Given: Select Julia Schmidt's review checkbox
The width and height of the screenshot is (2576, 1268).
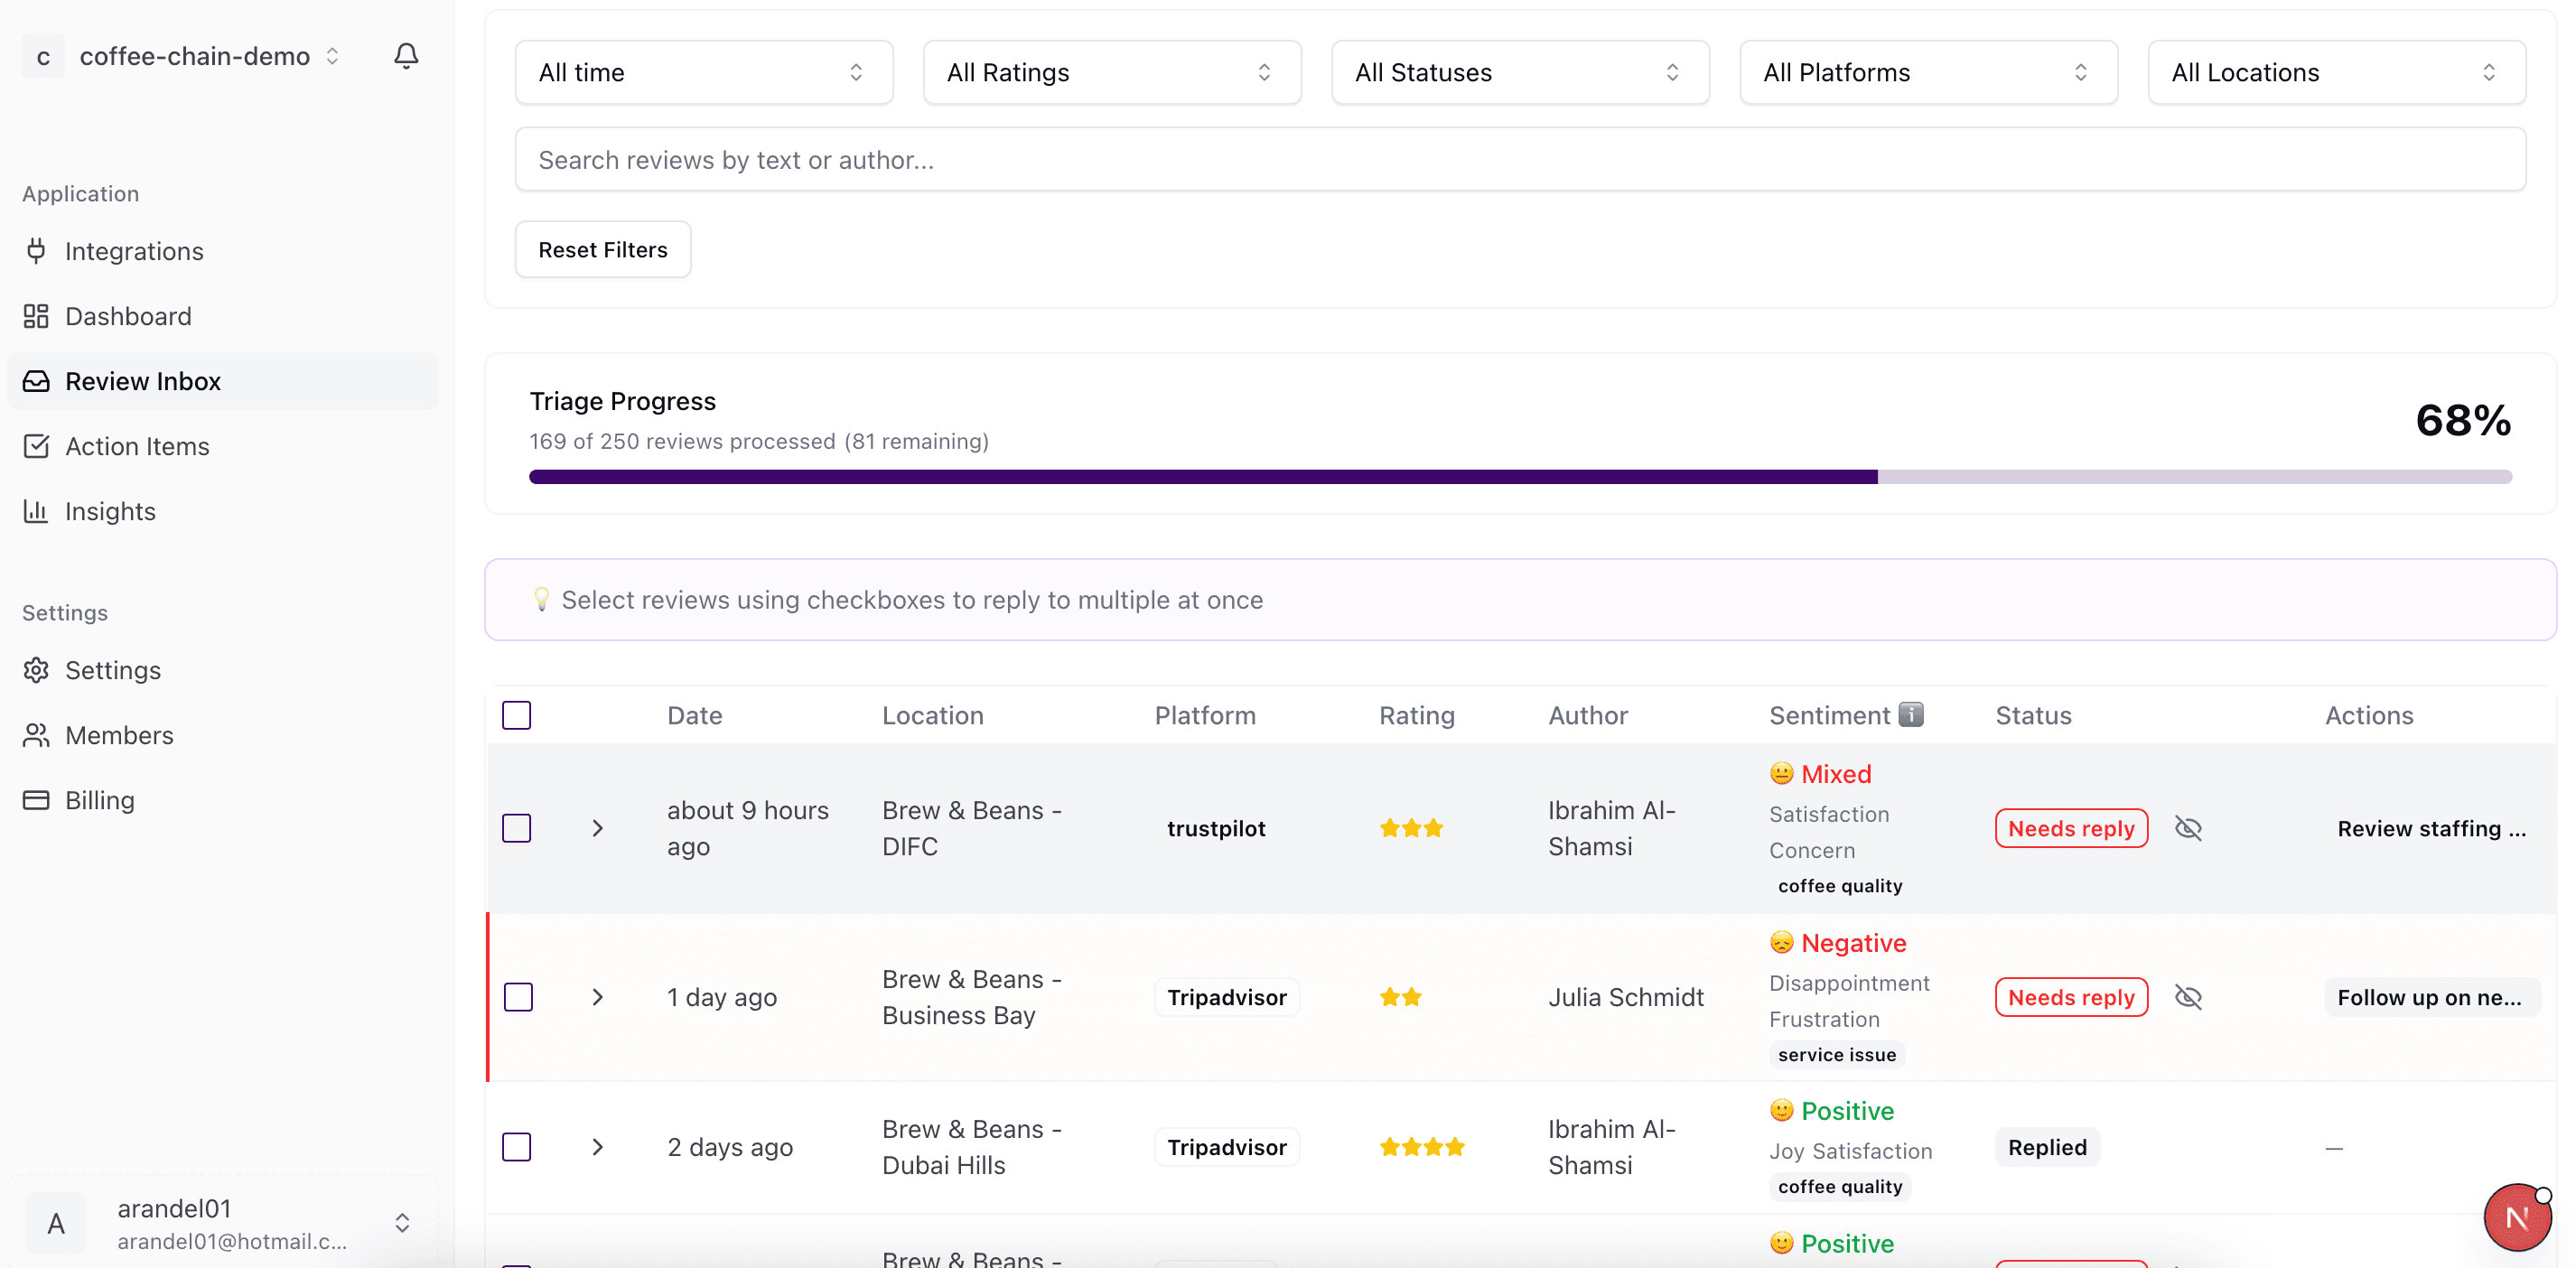Looking at the screenshot, I should click(517, 997).
